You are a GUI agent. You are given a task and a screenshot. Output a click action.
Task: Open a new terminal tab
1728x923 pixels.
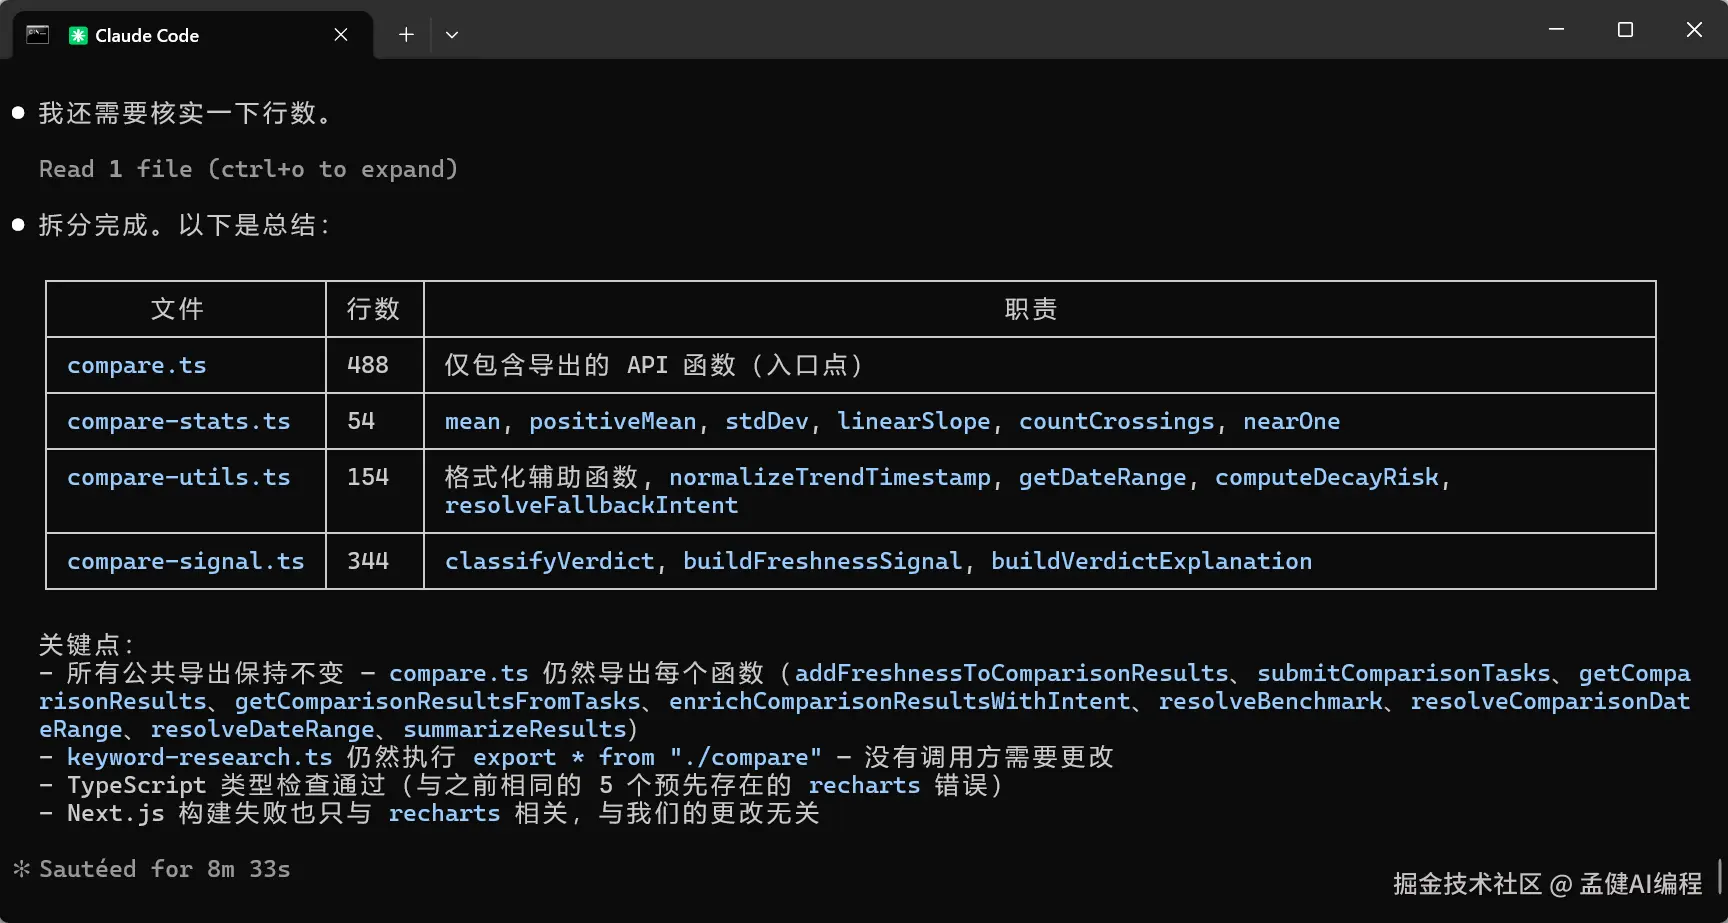pyautogui.click(x=406, y=35)
